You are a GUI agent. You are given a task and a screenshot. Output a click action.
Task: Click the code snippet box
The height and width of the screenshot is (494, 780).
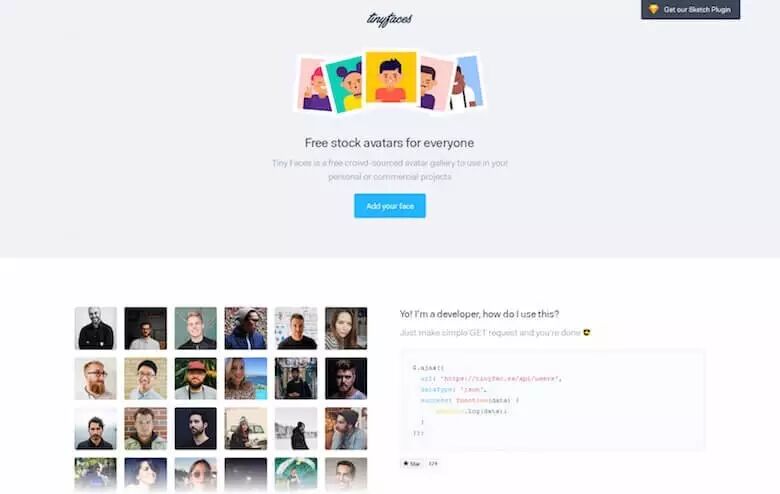[x=553, y=400]
